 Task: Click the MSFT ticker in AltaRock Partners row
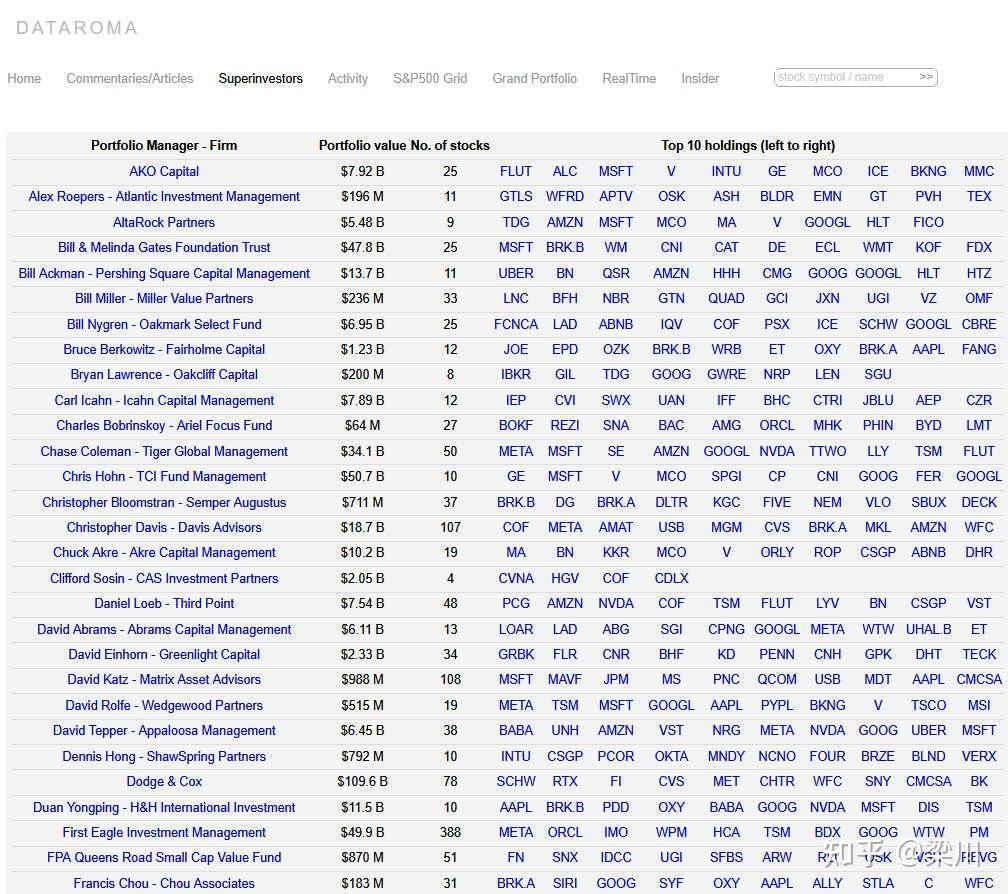coord(616,222)
